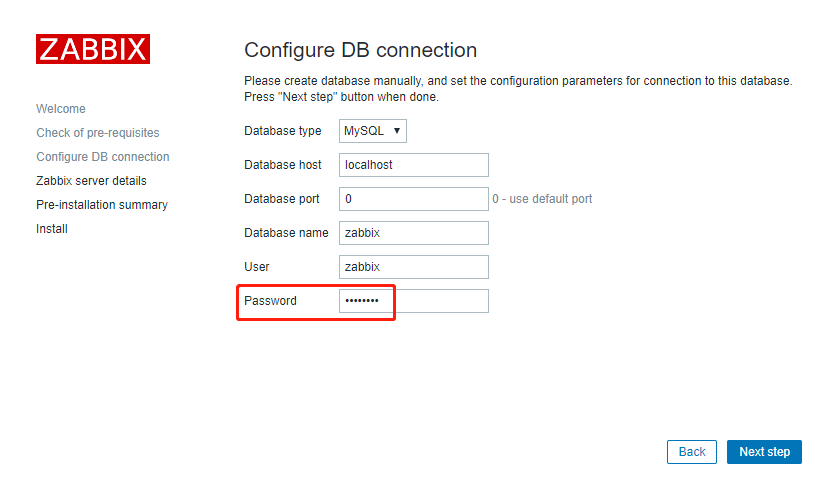Viewport: 834px width, 491px height.
Task: Select the Database name input
Action: point(414,233)
